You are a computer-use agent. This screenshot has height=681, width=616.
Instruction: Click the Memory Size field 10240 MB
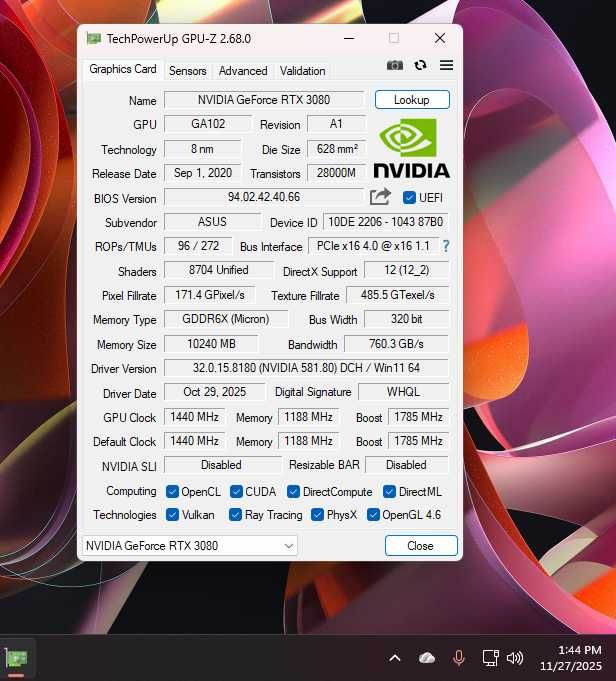click(x=211, y=344)
